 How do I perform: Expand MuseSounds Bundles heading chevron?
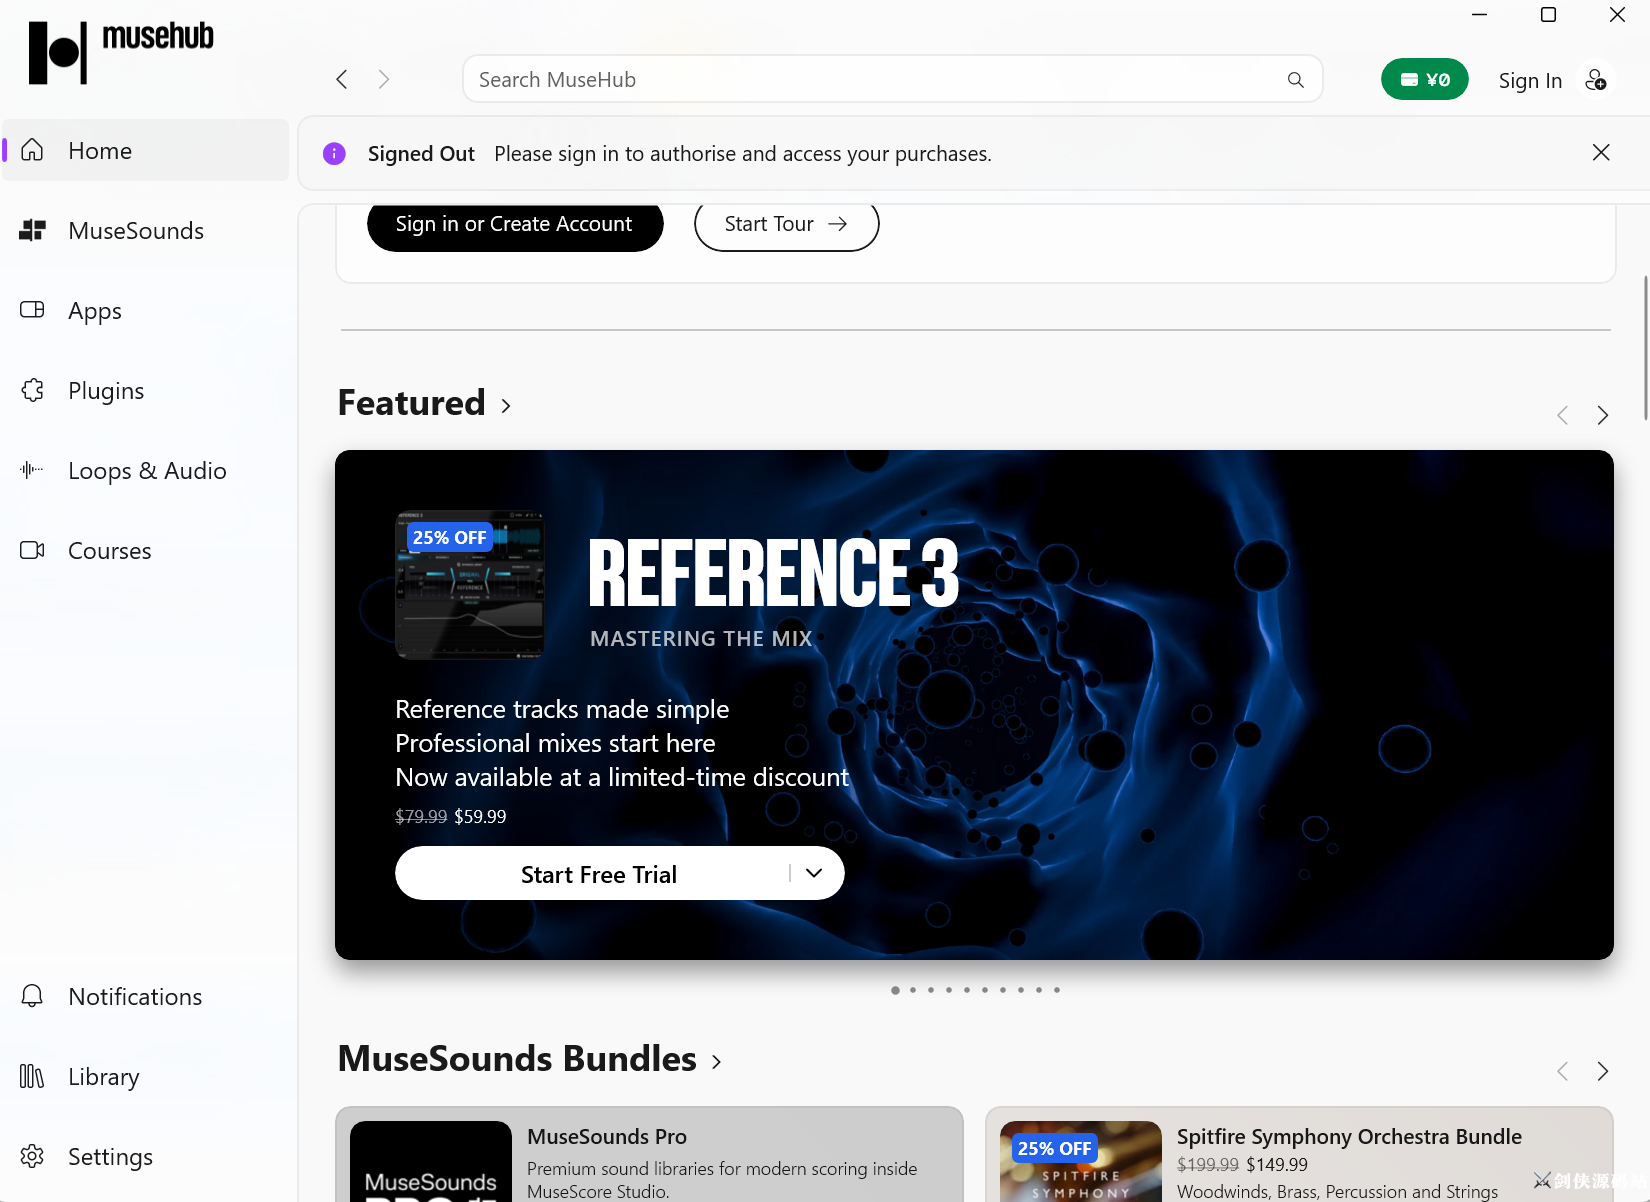[x=716, y=1062]
